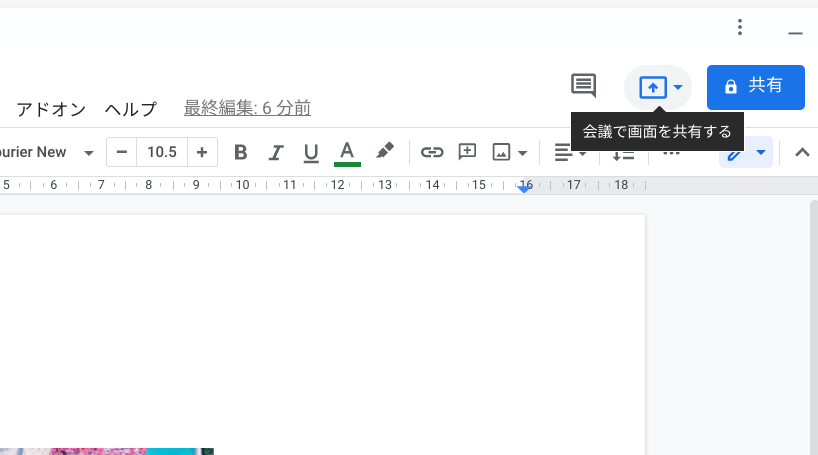Open the ヘルプ menu
This screenshot has width=818, height=455.
pyautogui.click(x=130, y=109)
